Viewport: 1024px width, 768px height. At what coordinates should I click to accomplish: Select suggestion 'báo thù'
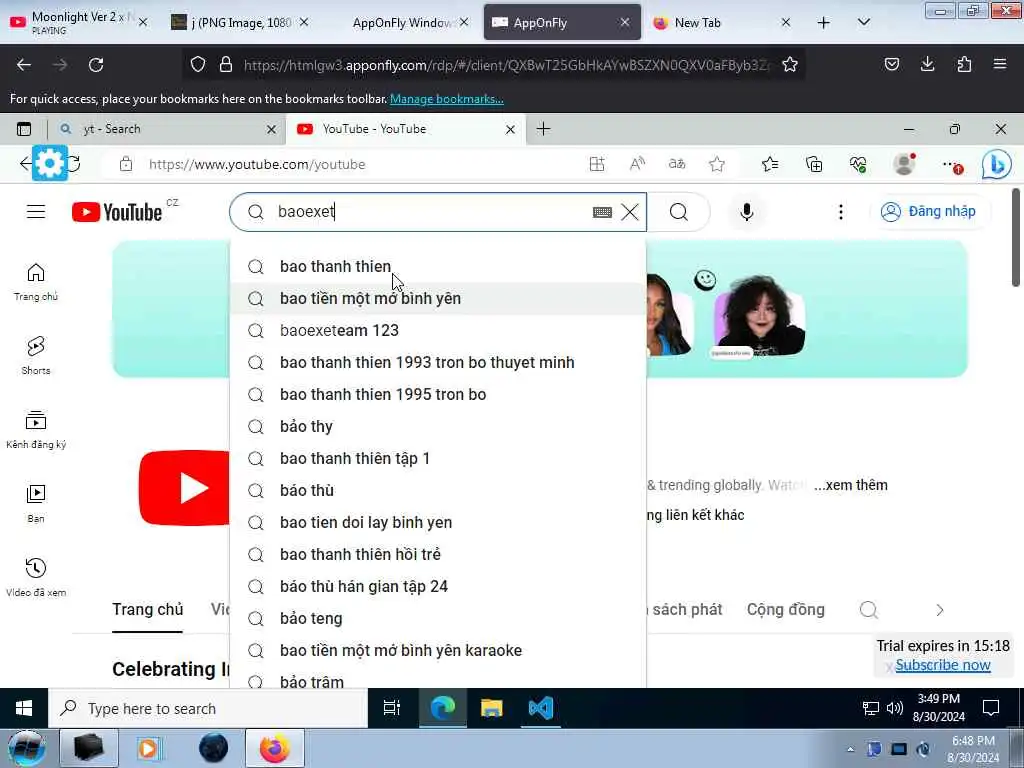438,490
